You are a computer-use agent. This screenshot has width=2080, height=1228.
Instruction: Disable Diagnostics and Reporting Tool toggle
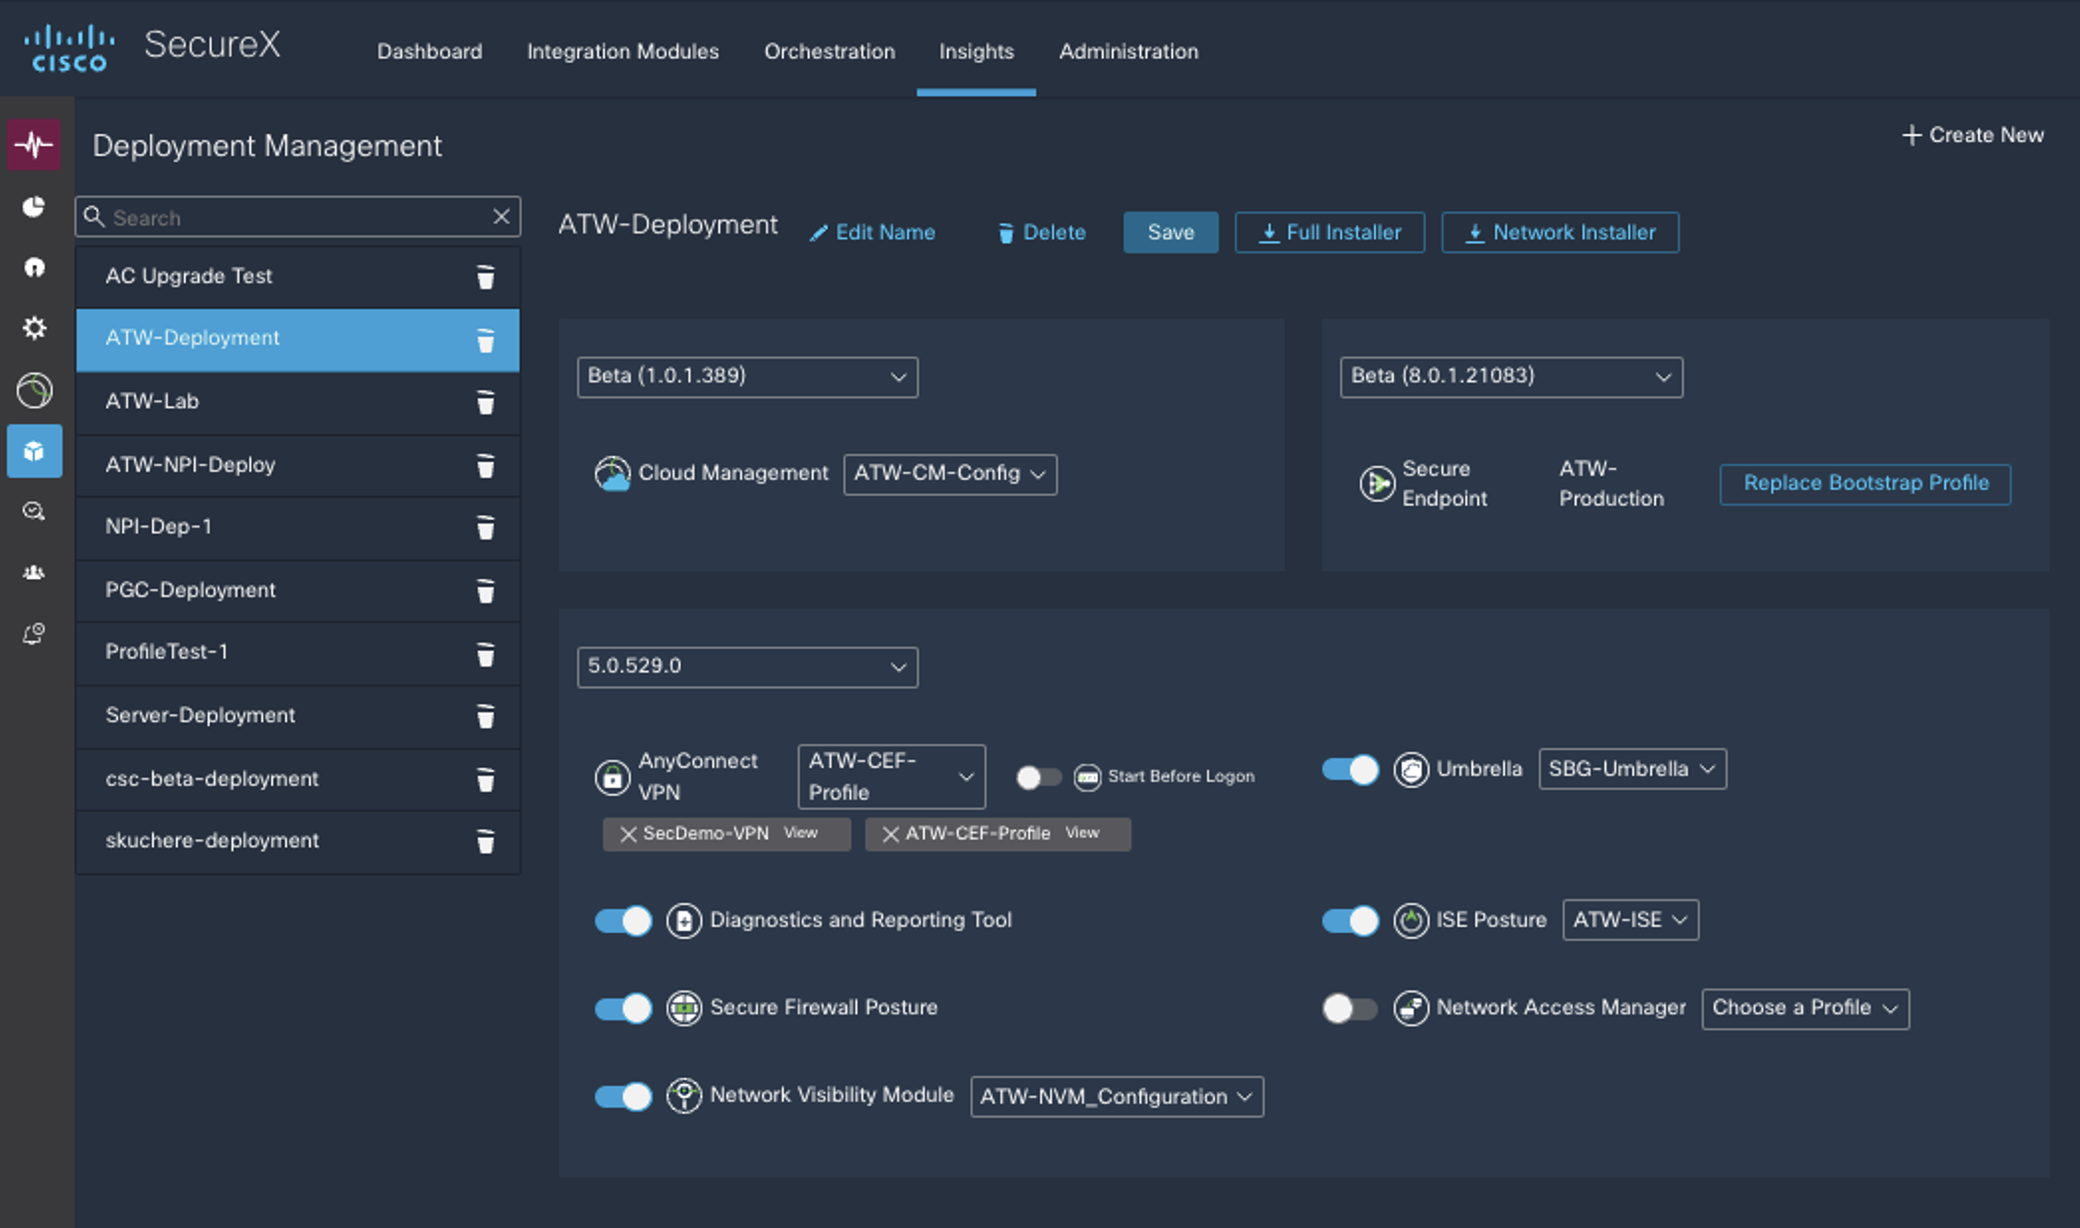pyautogui.click(x=623, y=920)
